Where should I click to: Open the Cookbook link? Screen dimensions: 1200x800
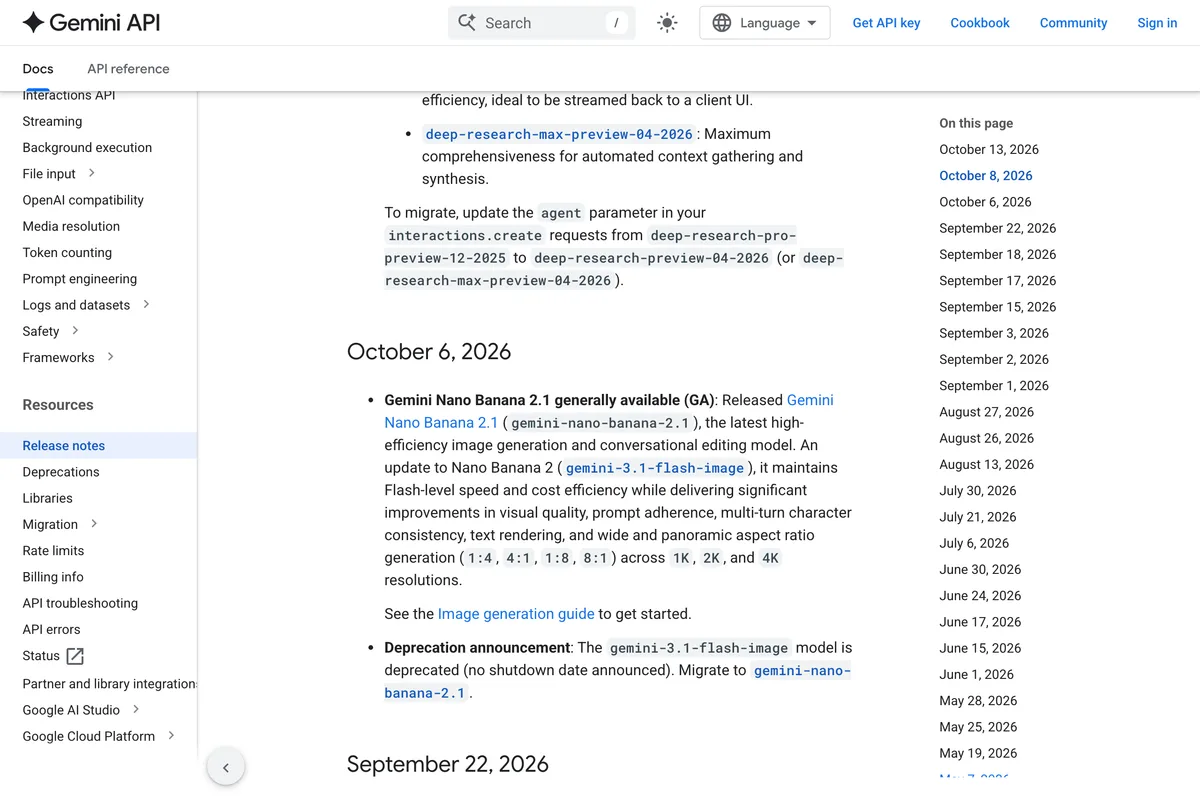tap(980, 23)
